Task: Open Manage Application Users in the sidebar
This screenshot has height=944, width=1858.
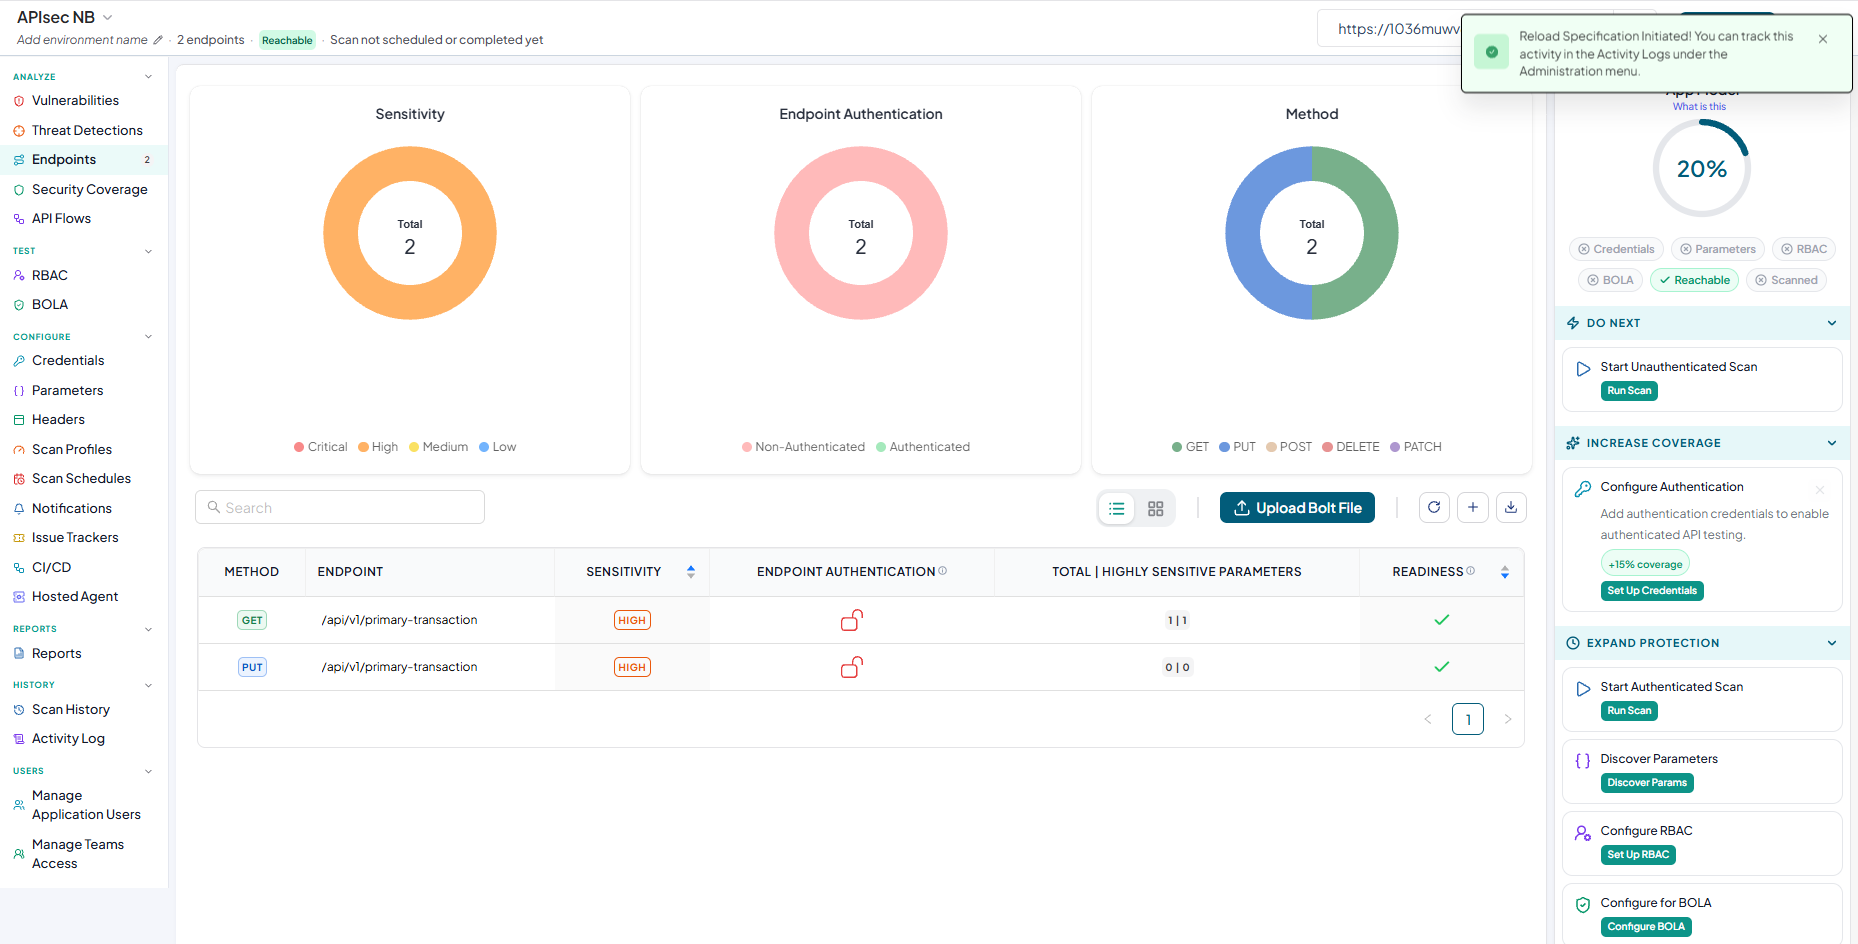Action: [86, 805]
